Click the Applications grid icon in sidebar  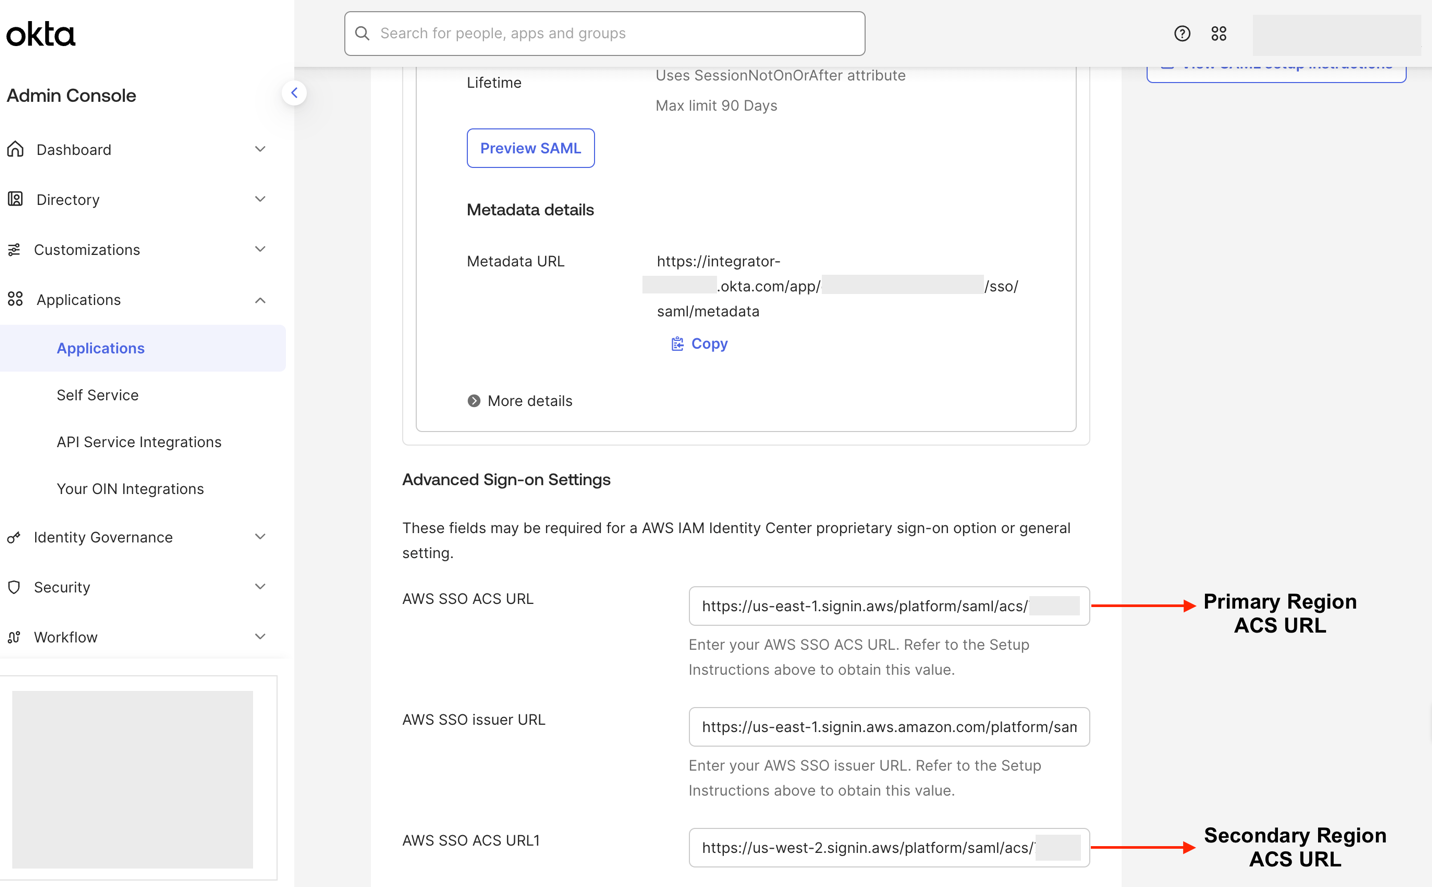pos(15,299)
